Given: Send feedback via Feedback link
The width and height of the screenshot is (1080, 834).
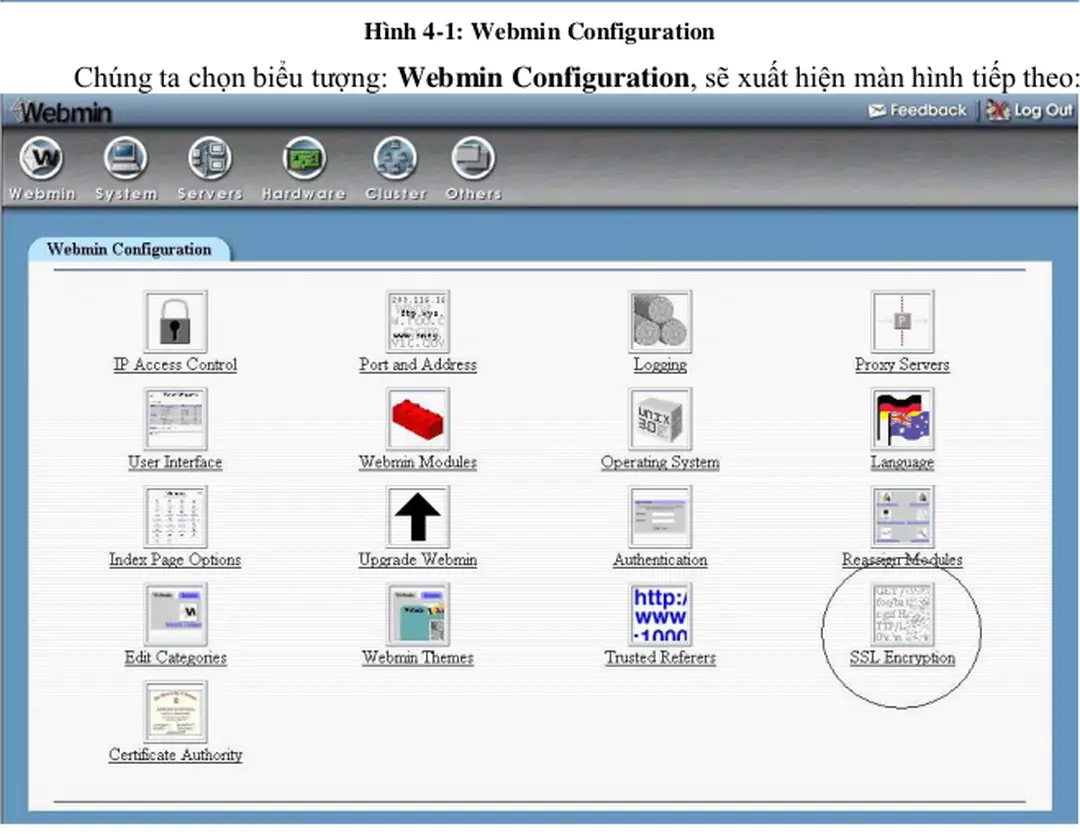Looking at the screenshot, I should click(x=918, y=111).
